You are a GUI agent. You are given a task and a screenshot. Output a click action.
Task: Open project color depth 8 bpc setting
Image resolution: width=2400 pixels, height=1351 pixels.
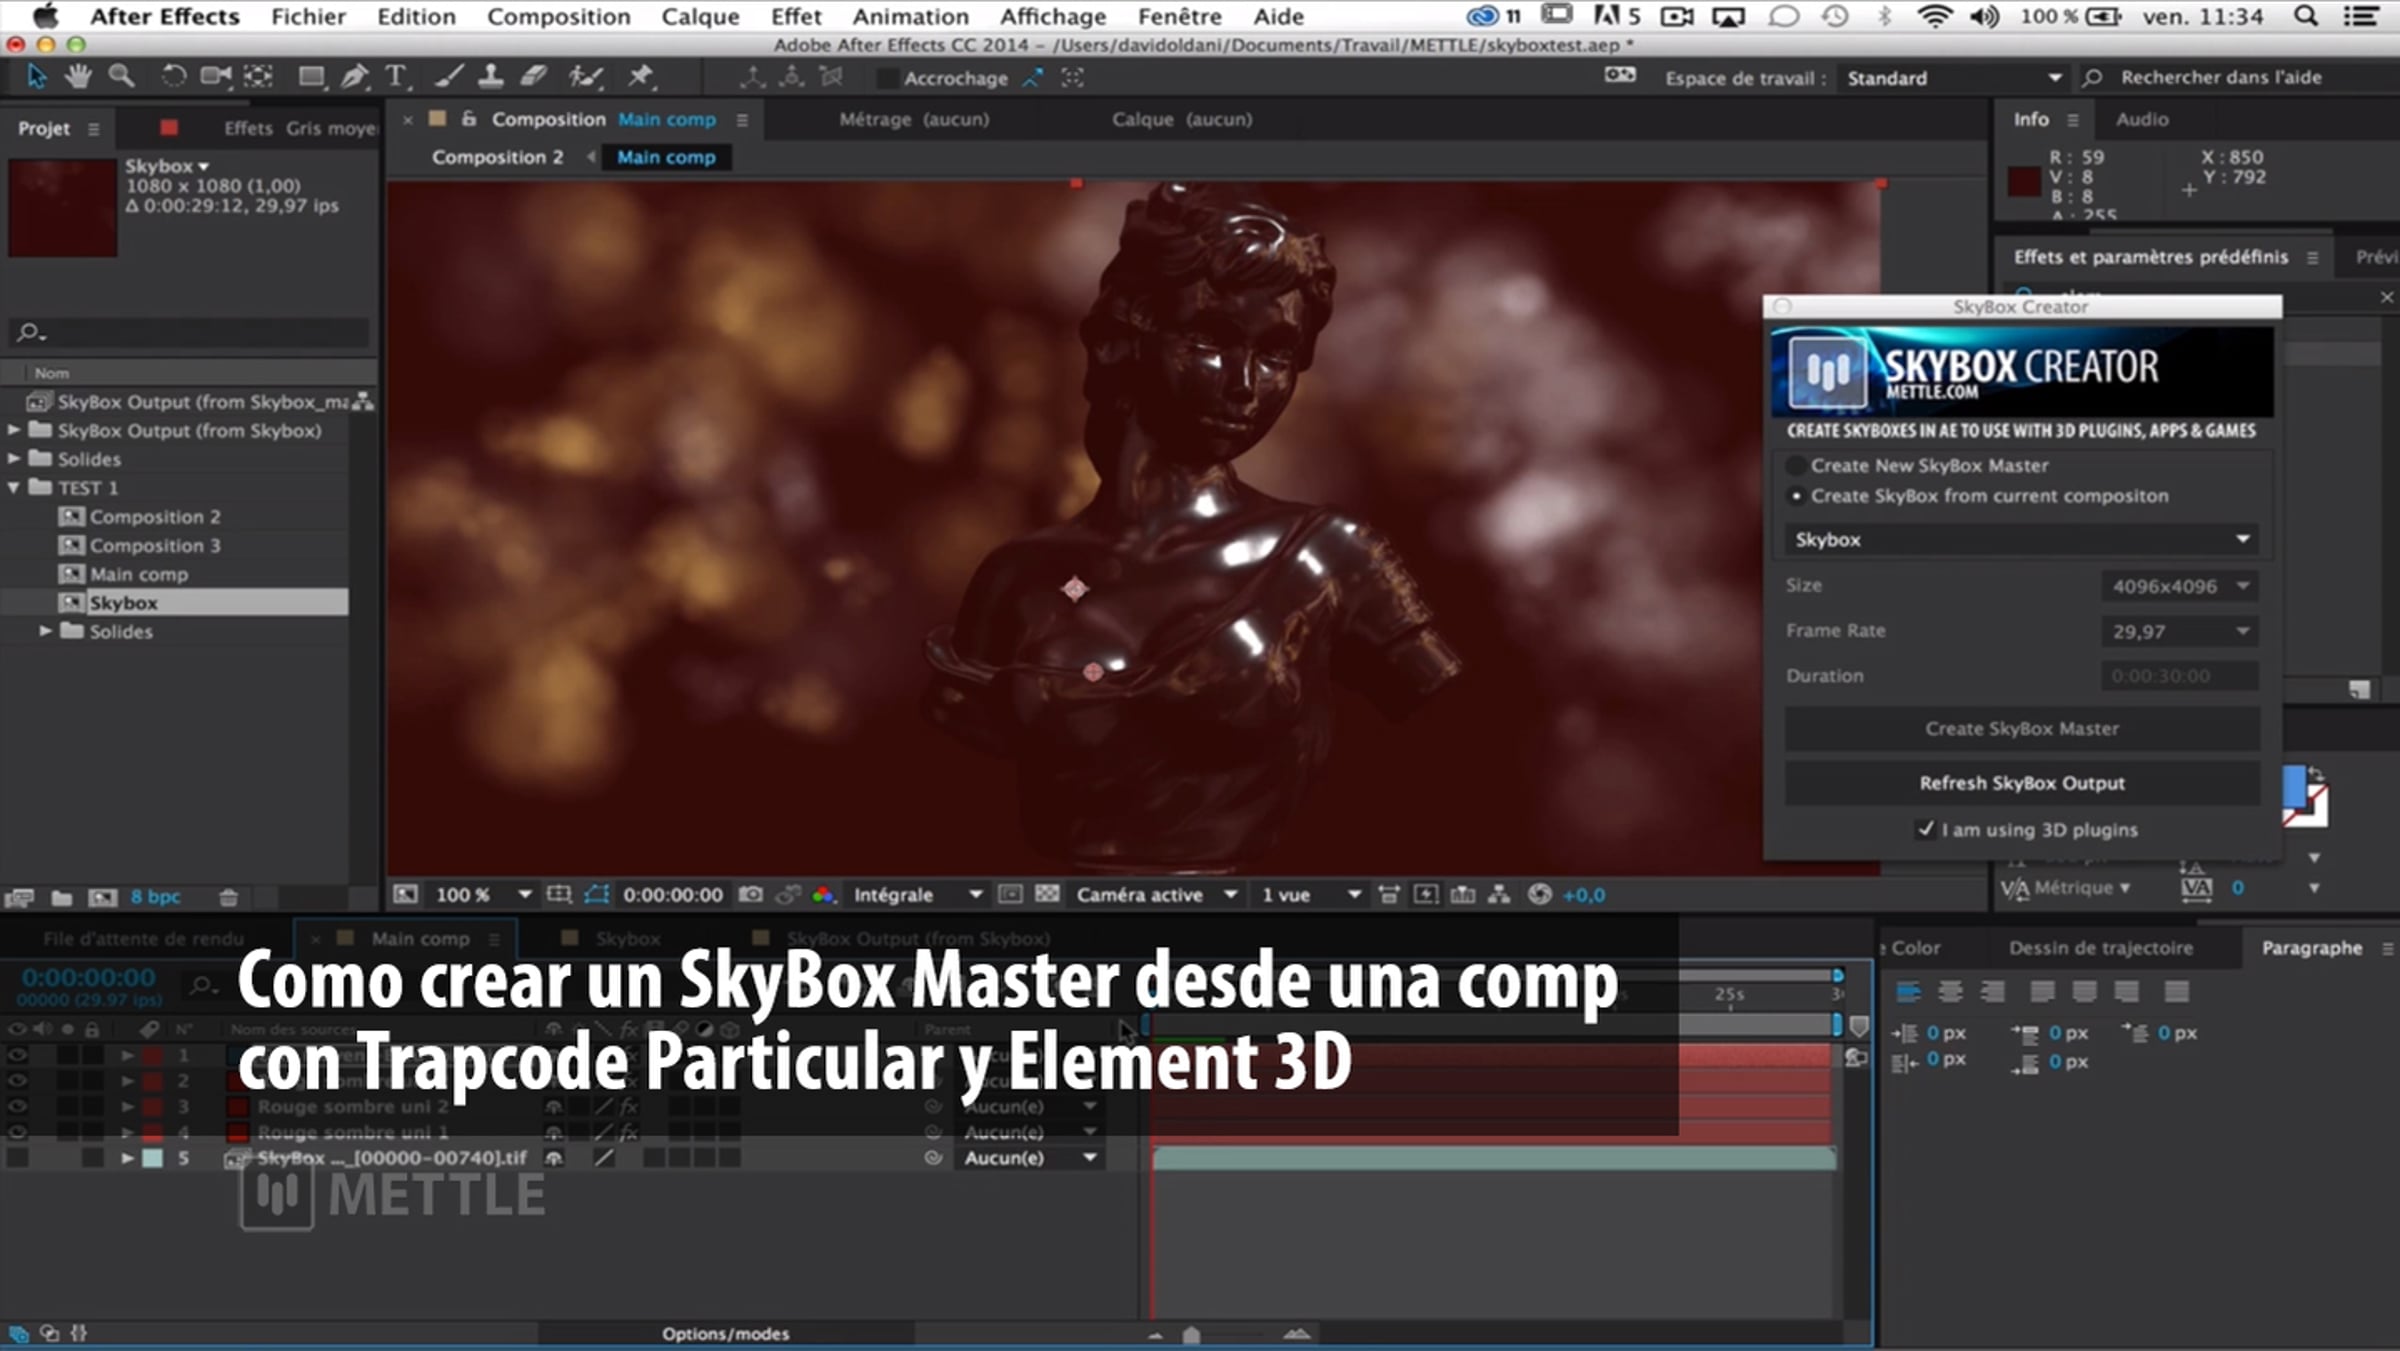[x=155, y=897]
